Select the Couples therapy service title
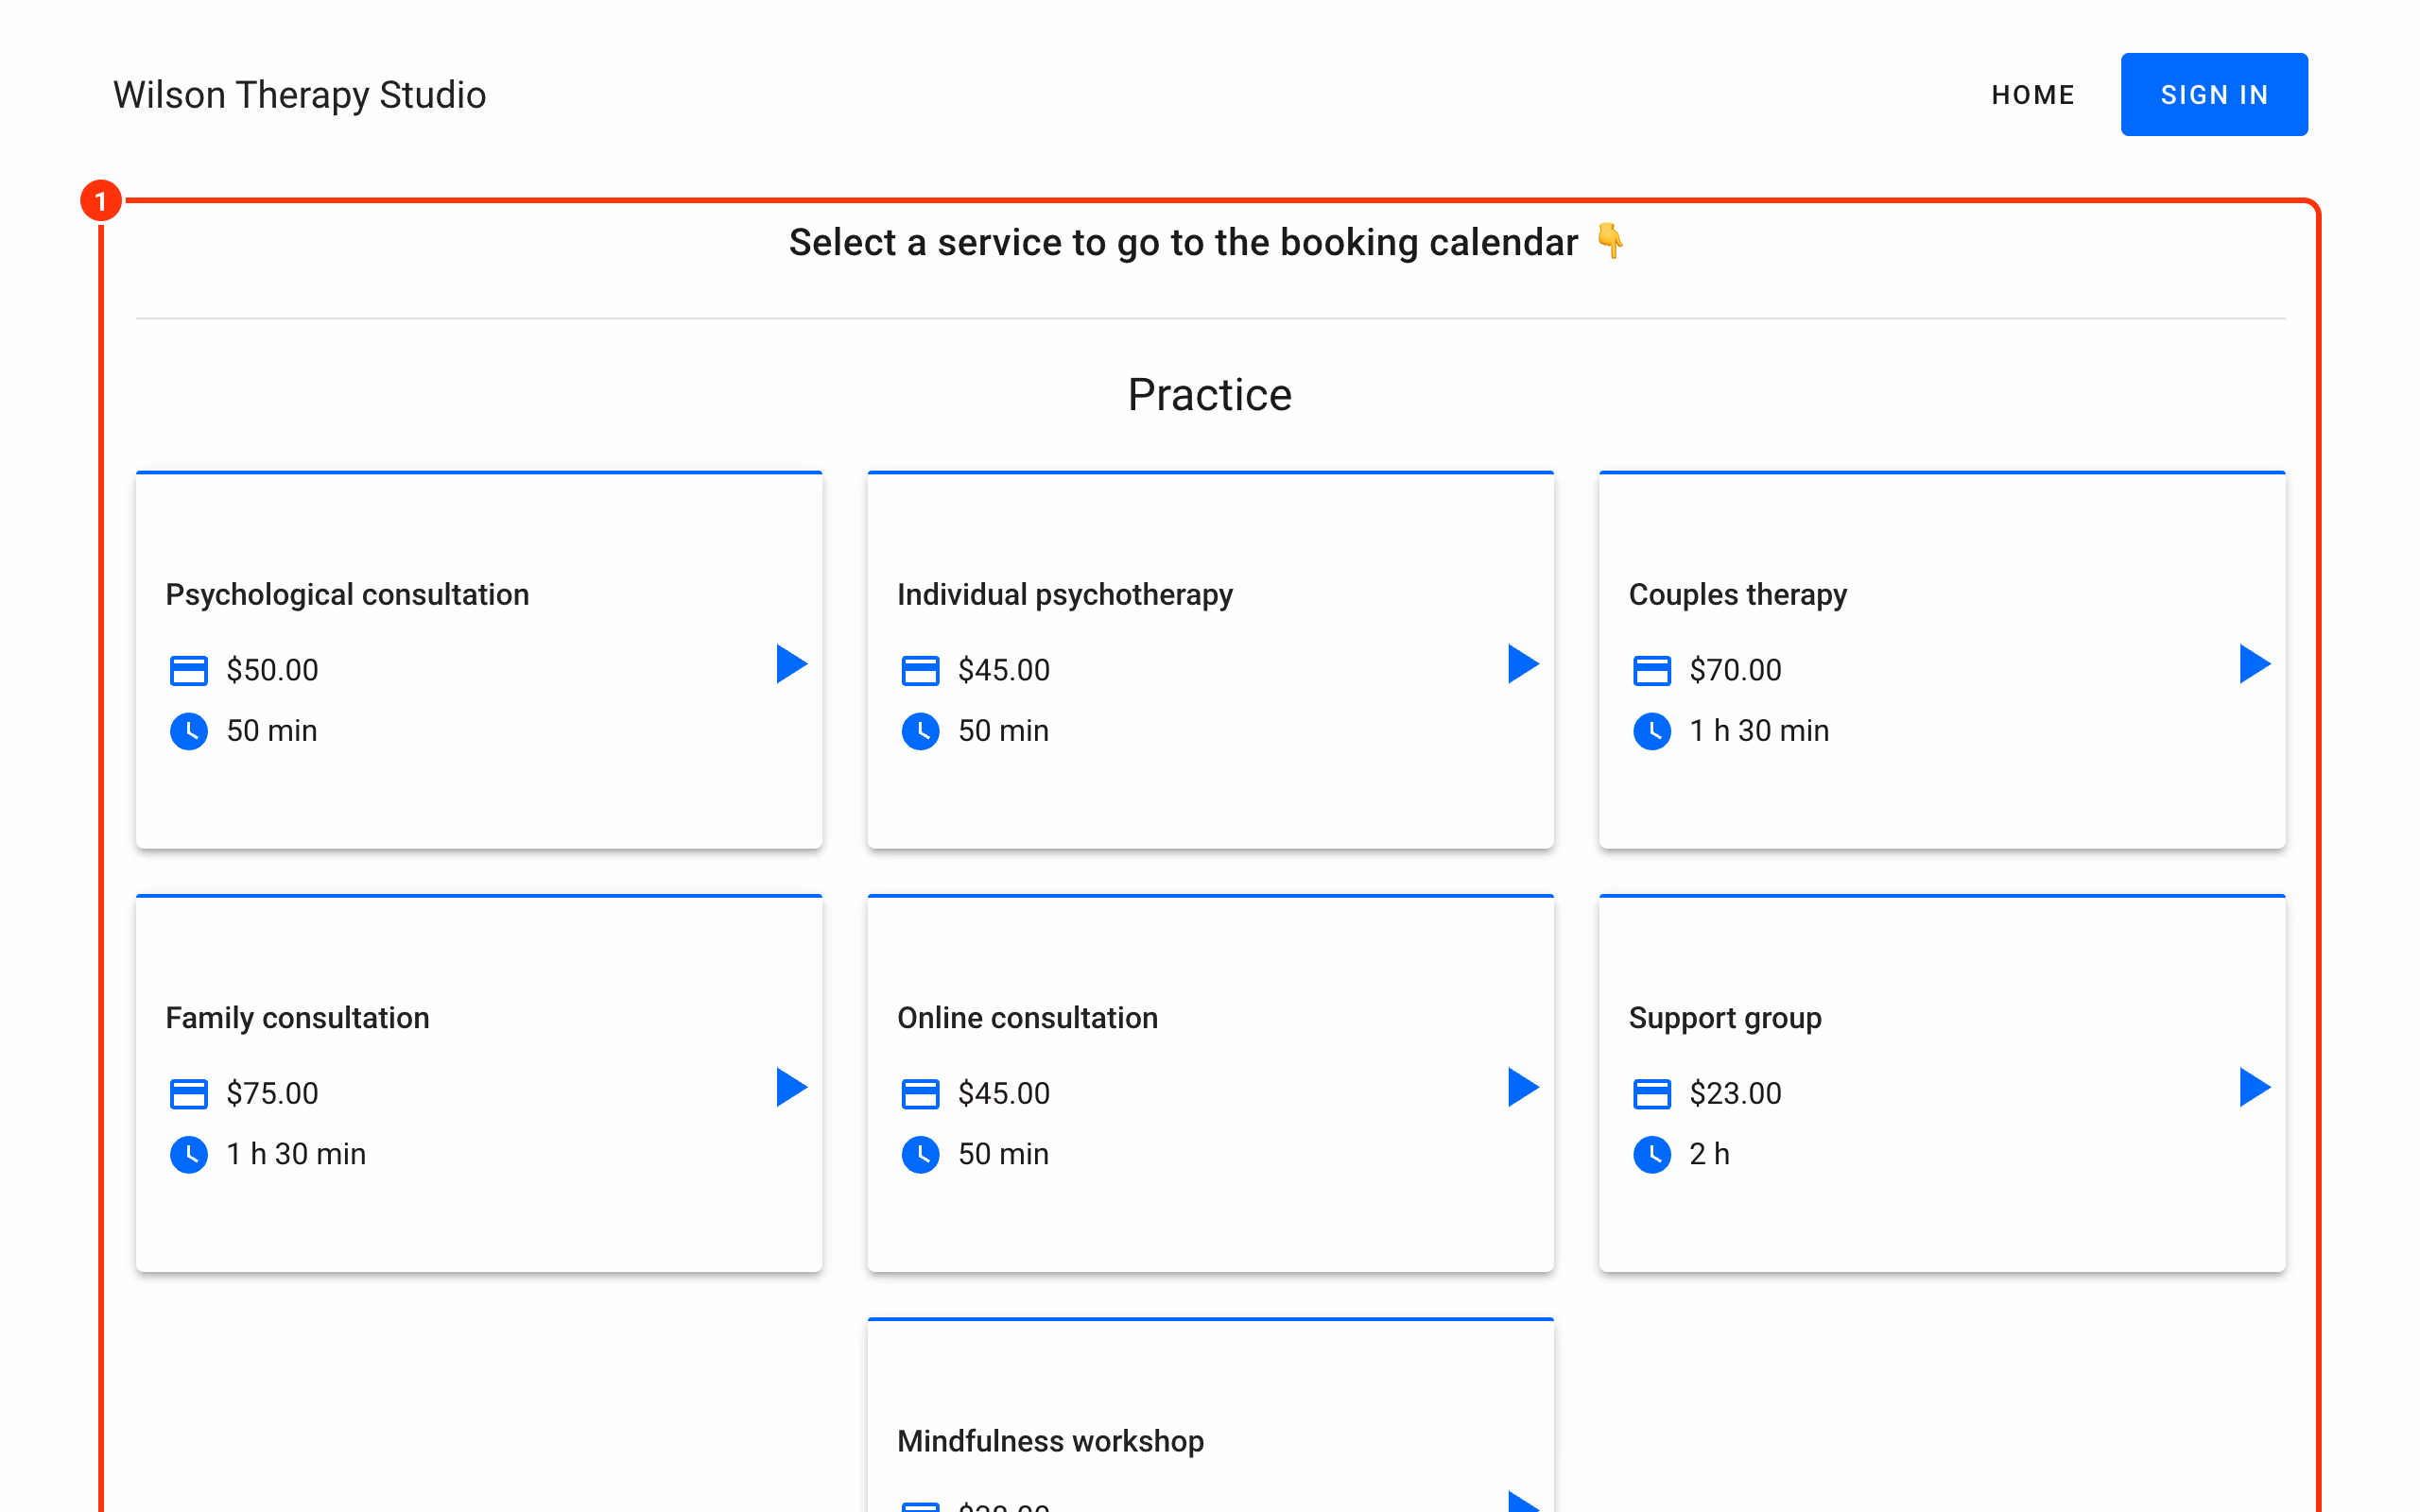Viewport: 2420px width, 1512px height. point(1738,595)
